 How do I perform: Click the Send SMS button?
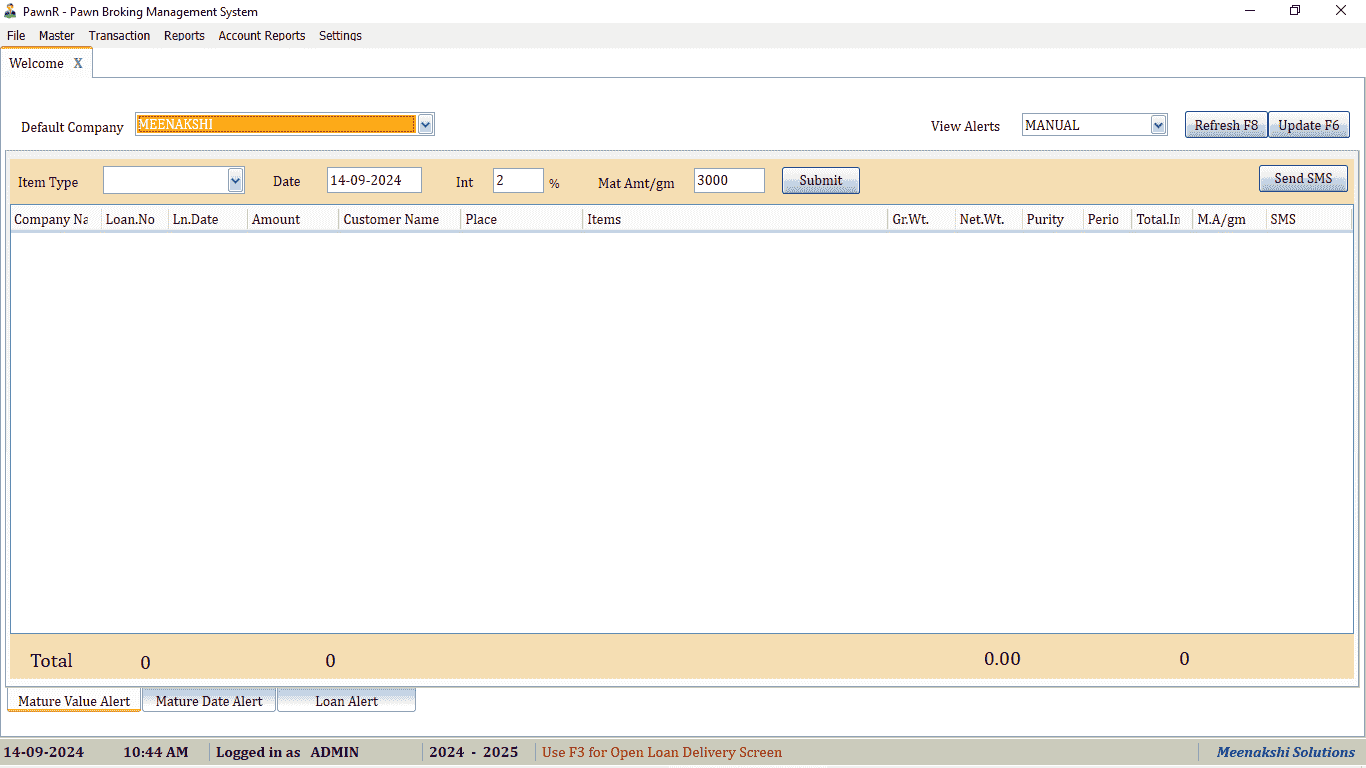click(x=1303, y=178)
